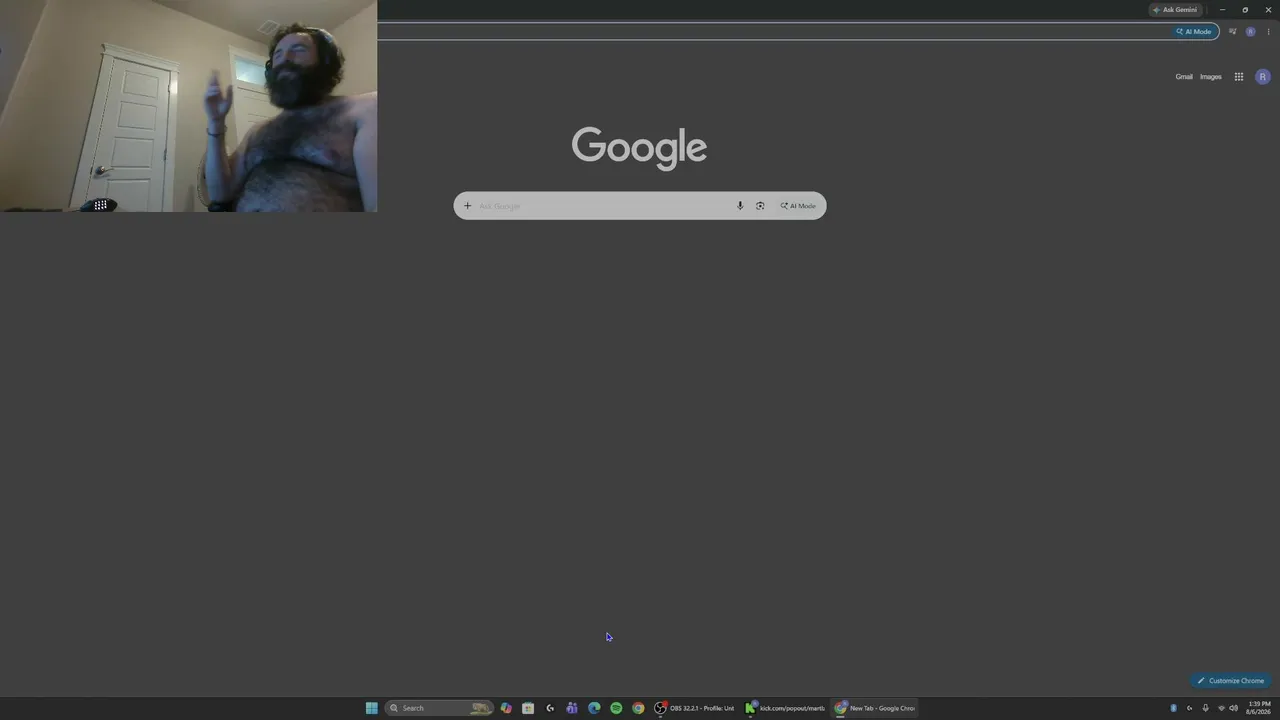Open the Images link

(1211, 77)
